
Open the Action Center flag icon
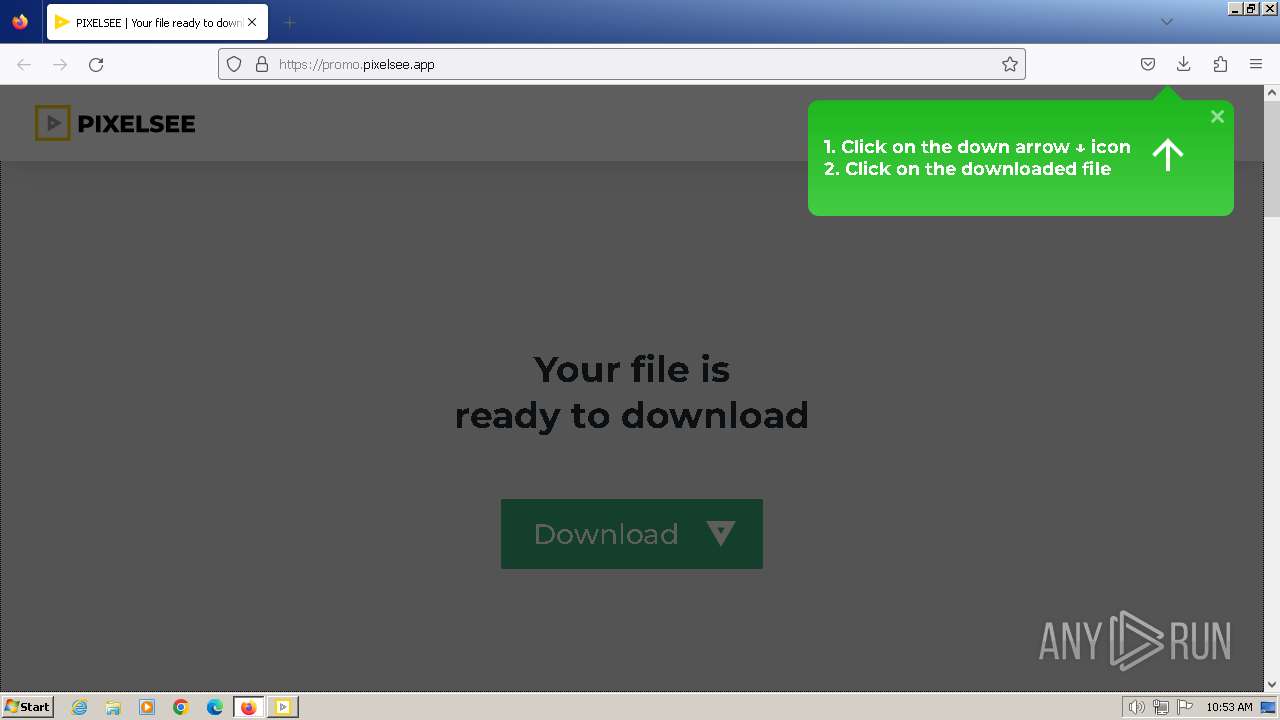1185,707
